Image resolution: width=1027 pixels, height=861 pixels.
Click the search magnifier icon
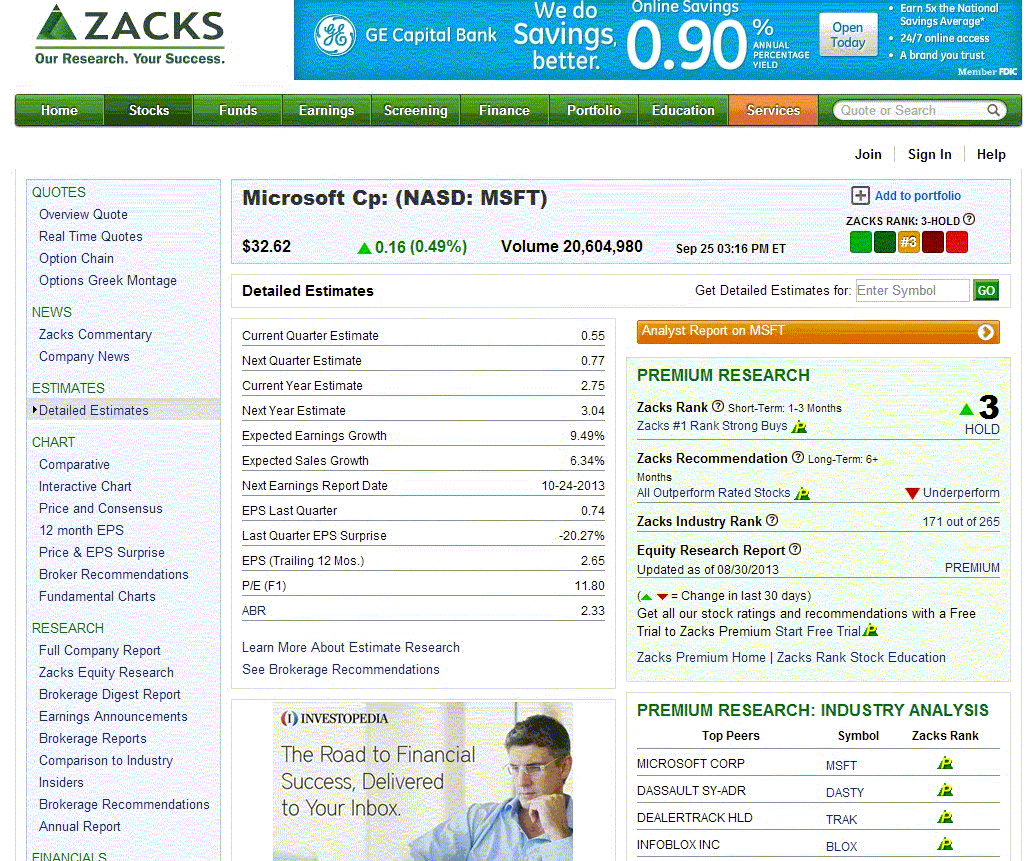pyautogui.click(x=994, y=111)
